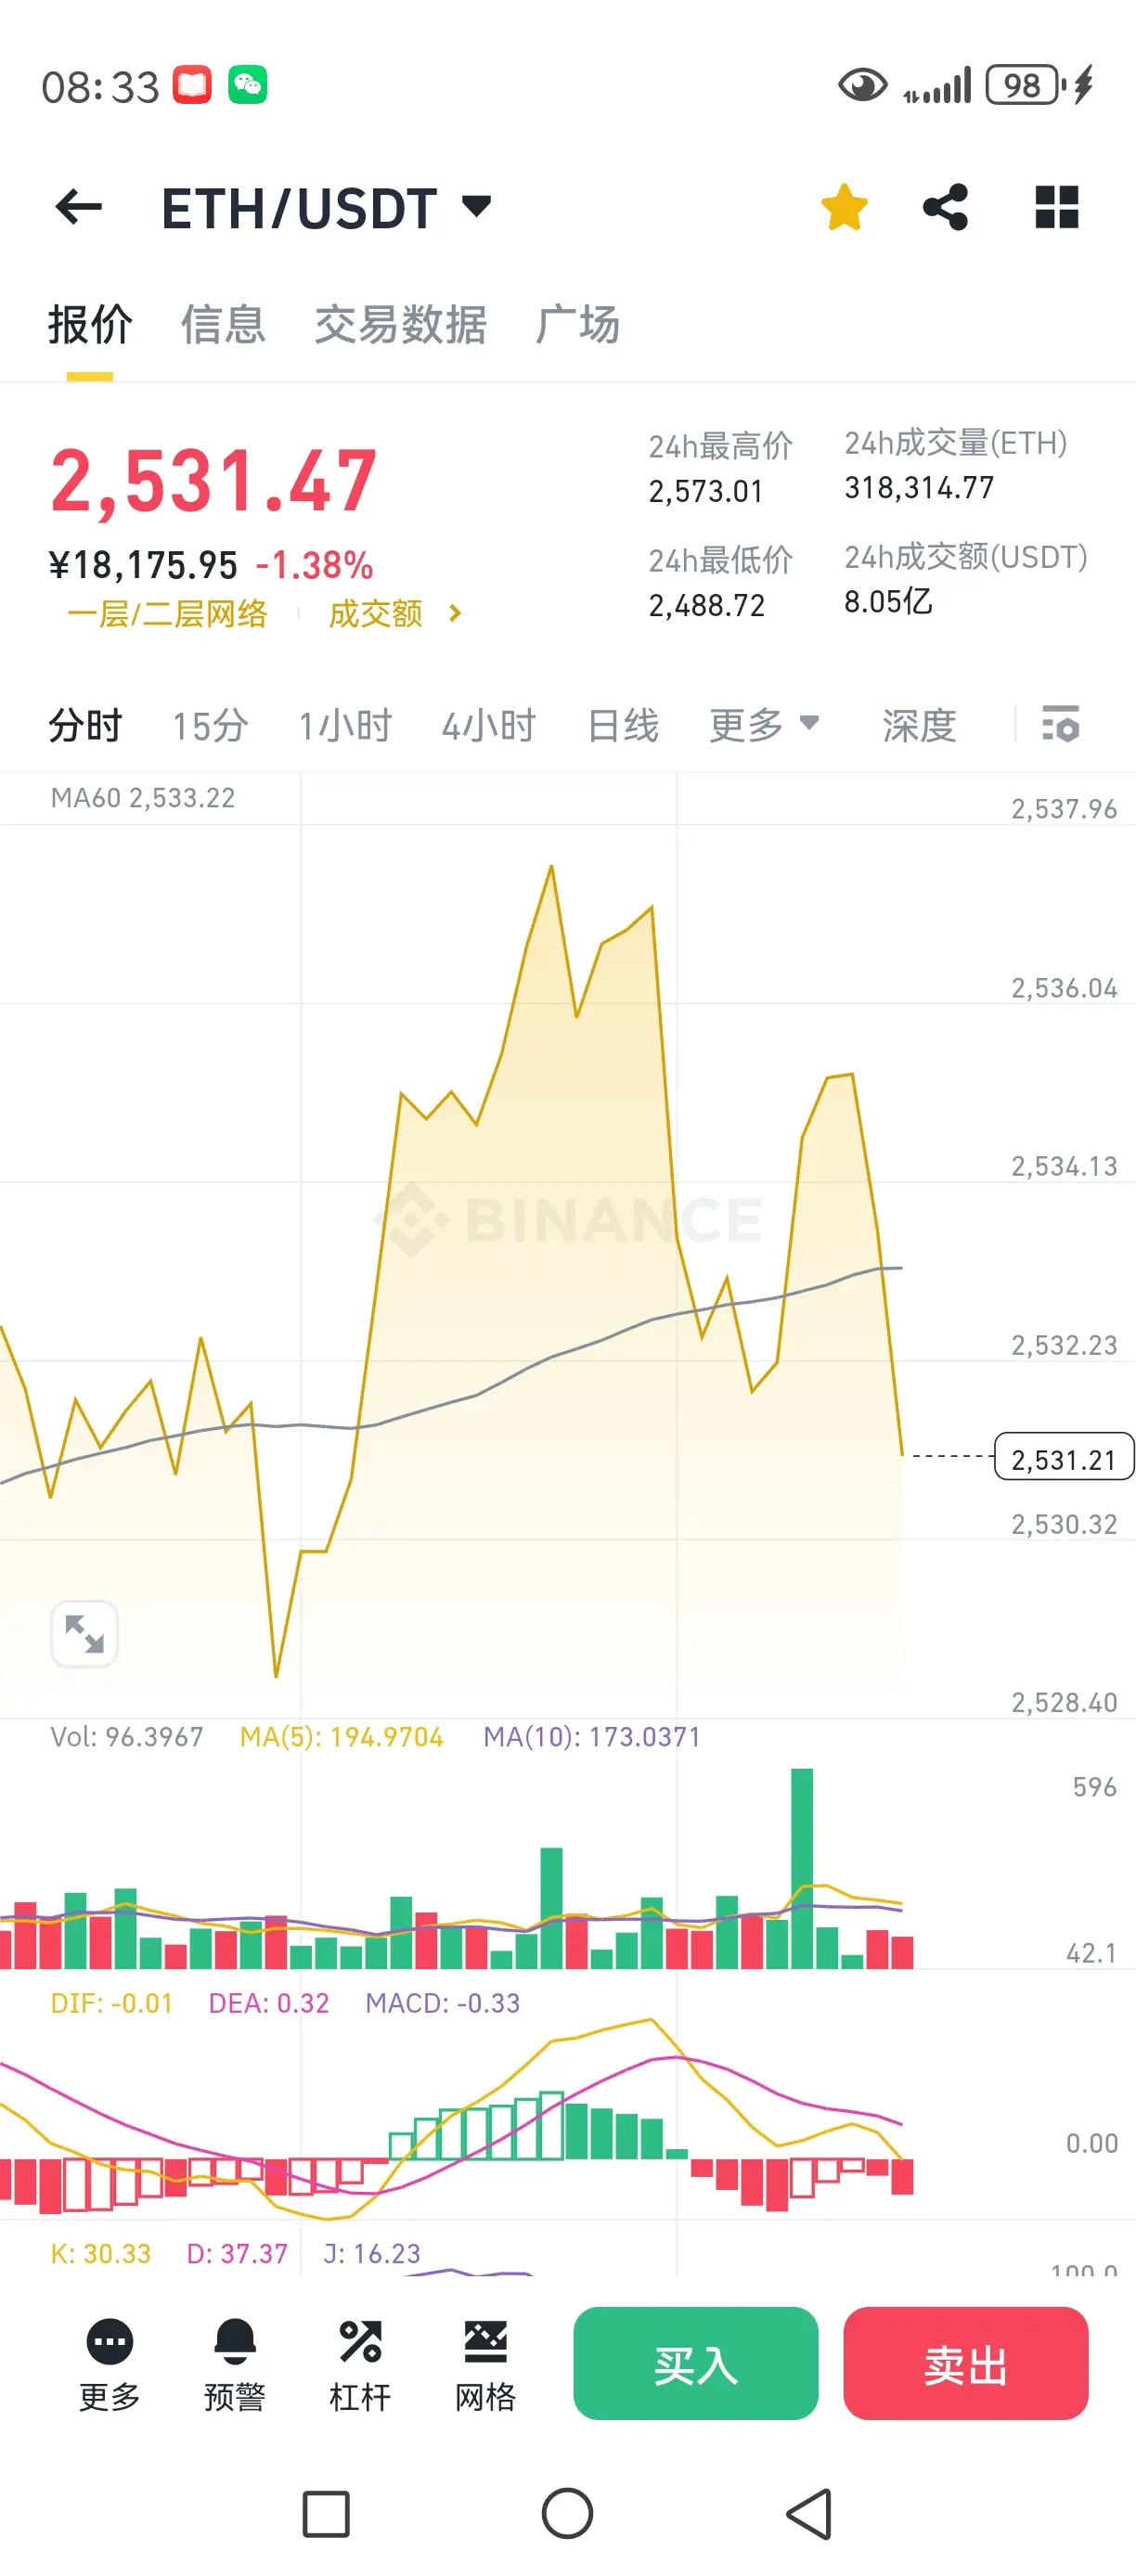Toggle the yellow favorite star
Viewport: 1136px width, 2576px height.
point(844,207)
